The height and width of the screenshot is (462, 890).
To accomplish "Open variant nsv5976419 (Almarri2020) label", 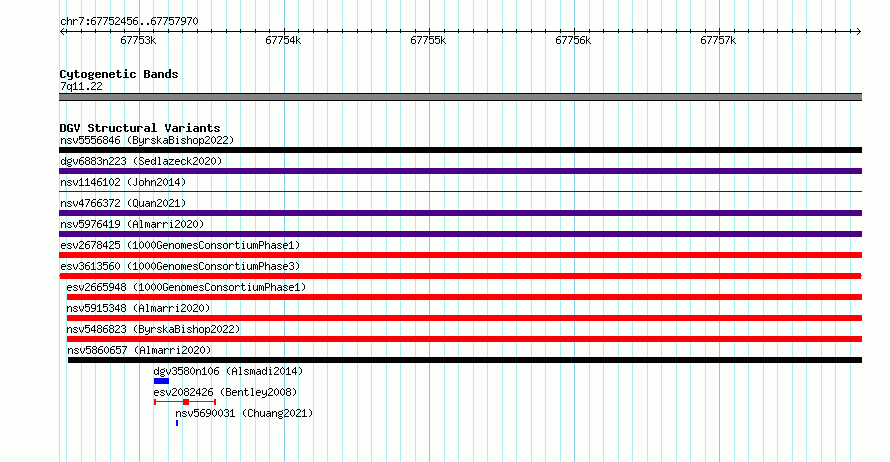I will [x=132, y=224].
